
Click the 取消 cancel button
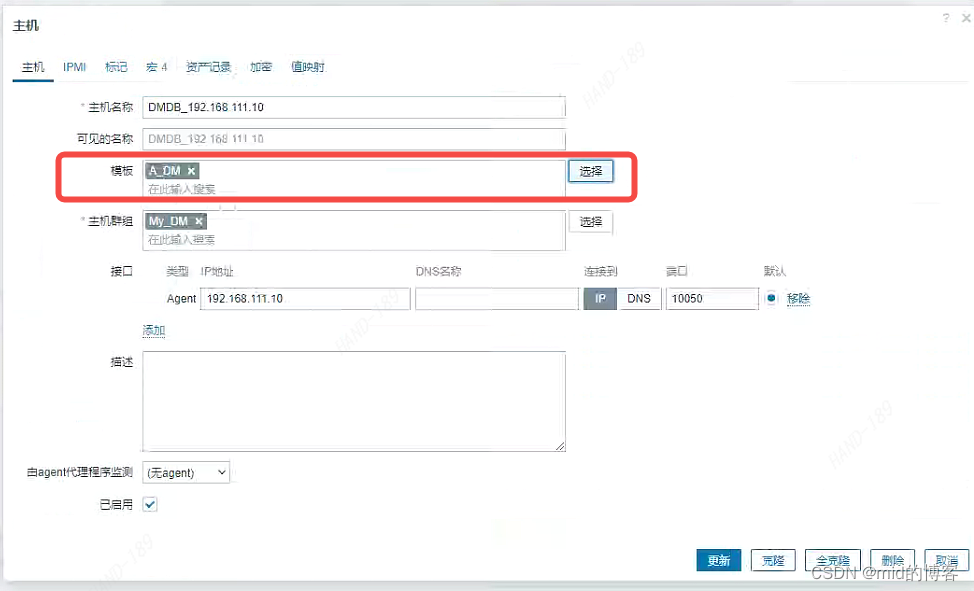tap(947, 561)
